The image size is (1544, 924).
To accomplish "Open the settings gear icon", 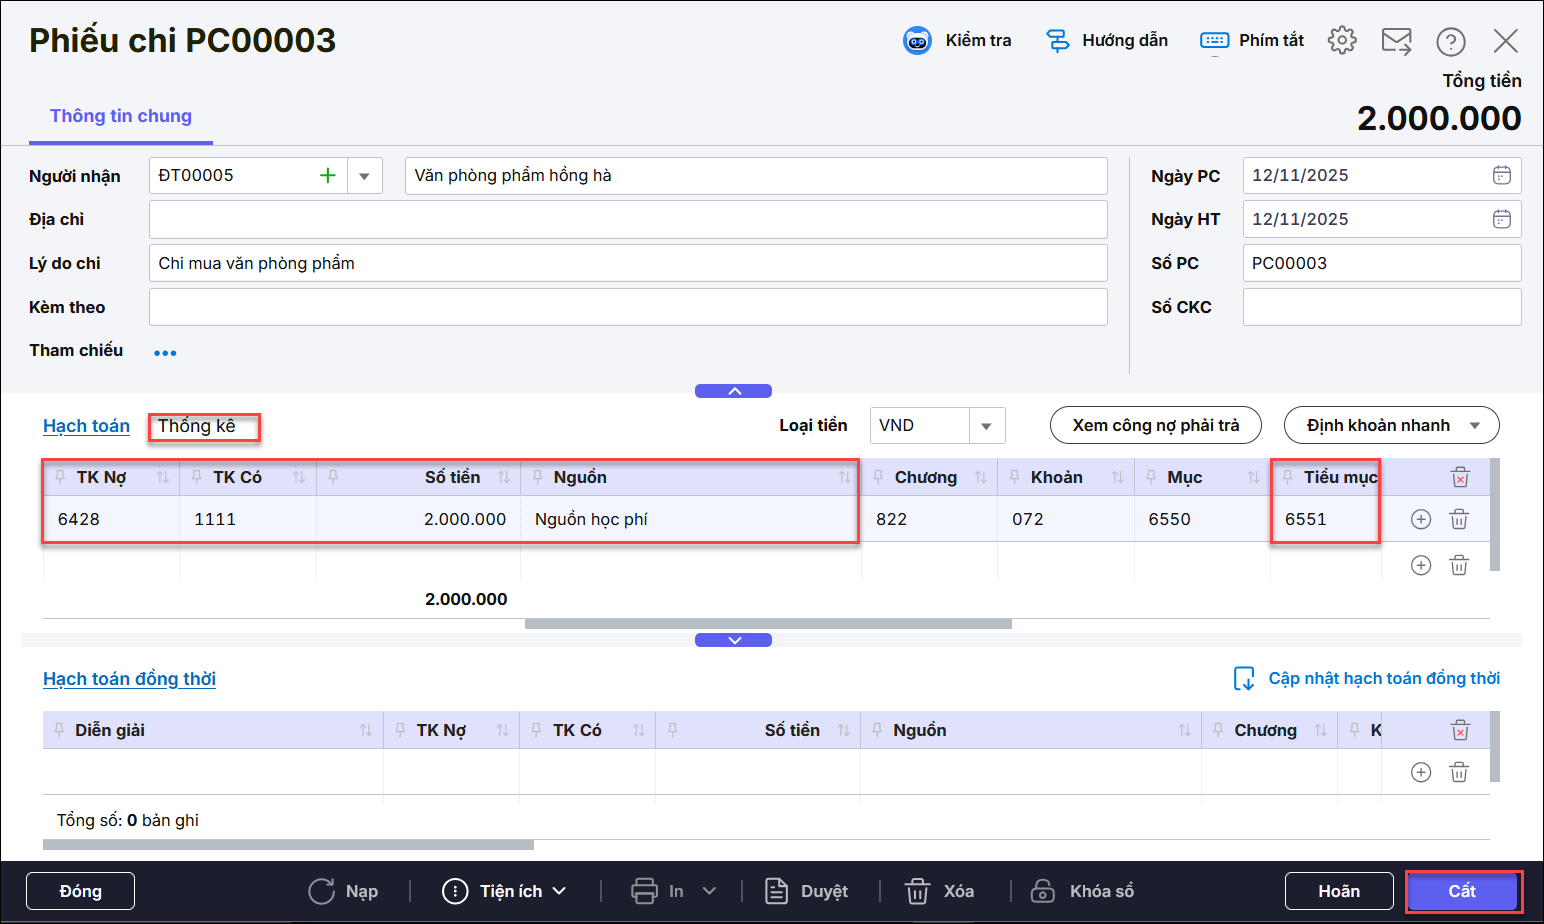I will coord(1341,40).
